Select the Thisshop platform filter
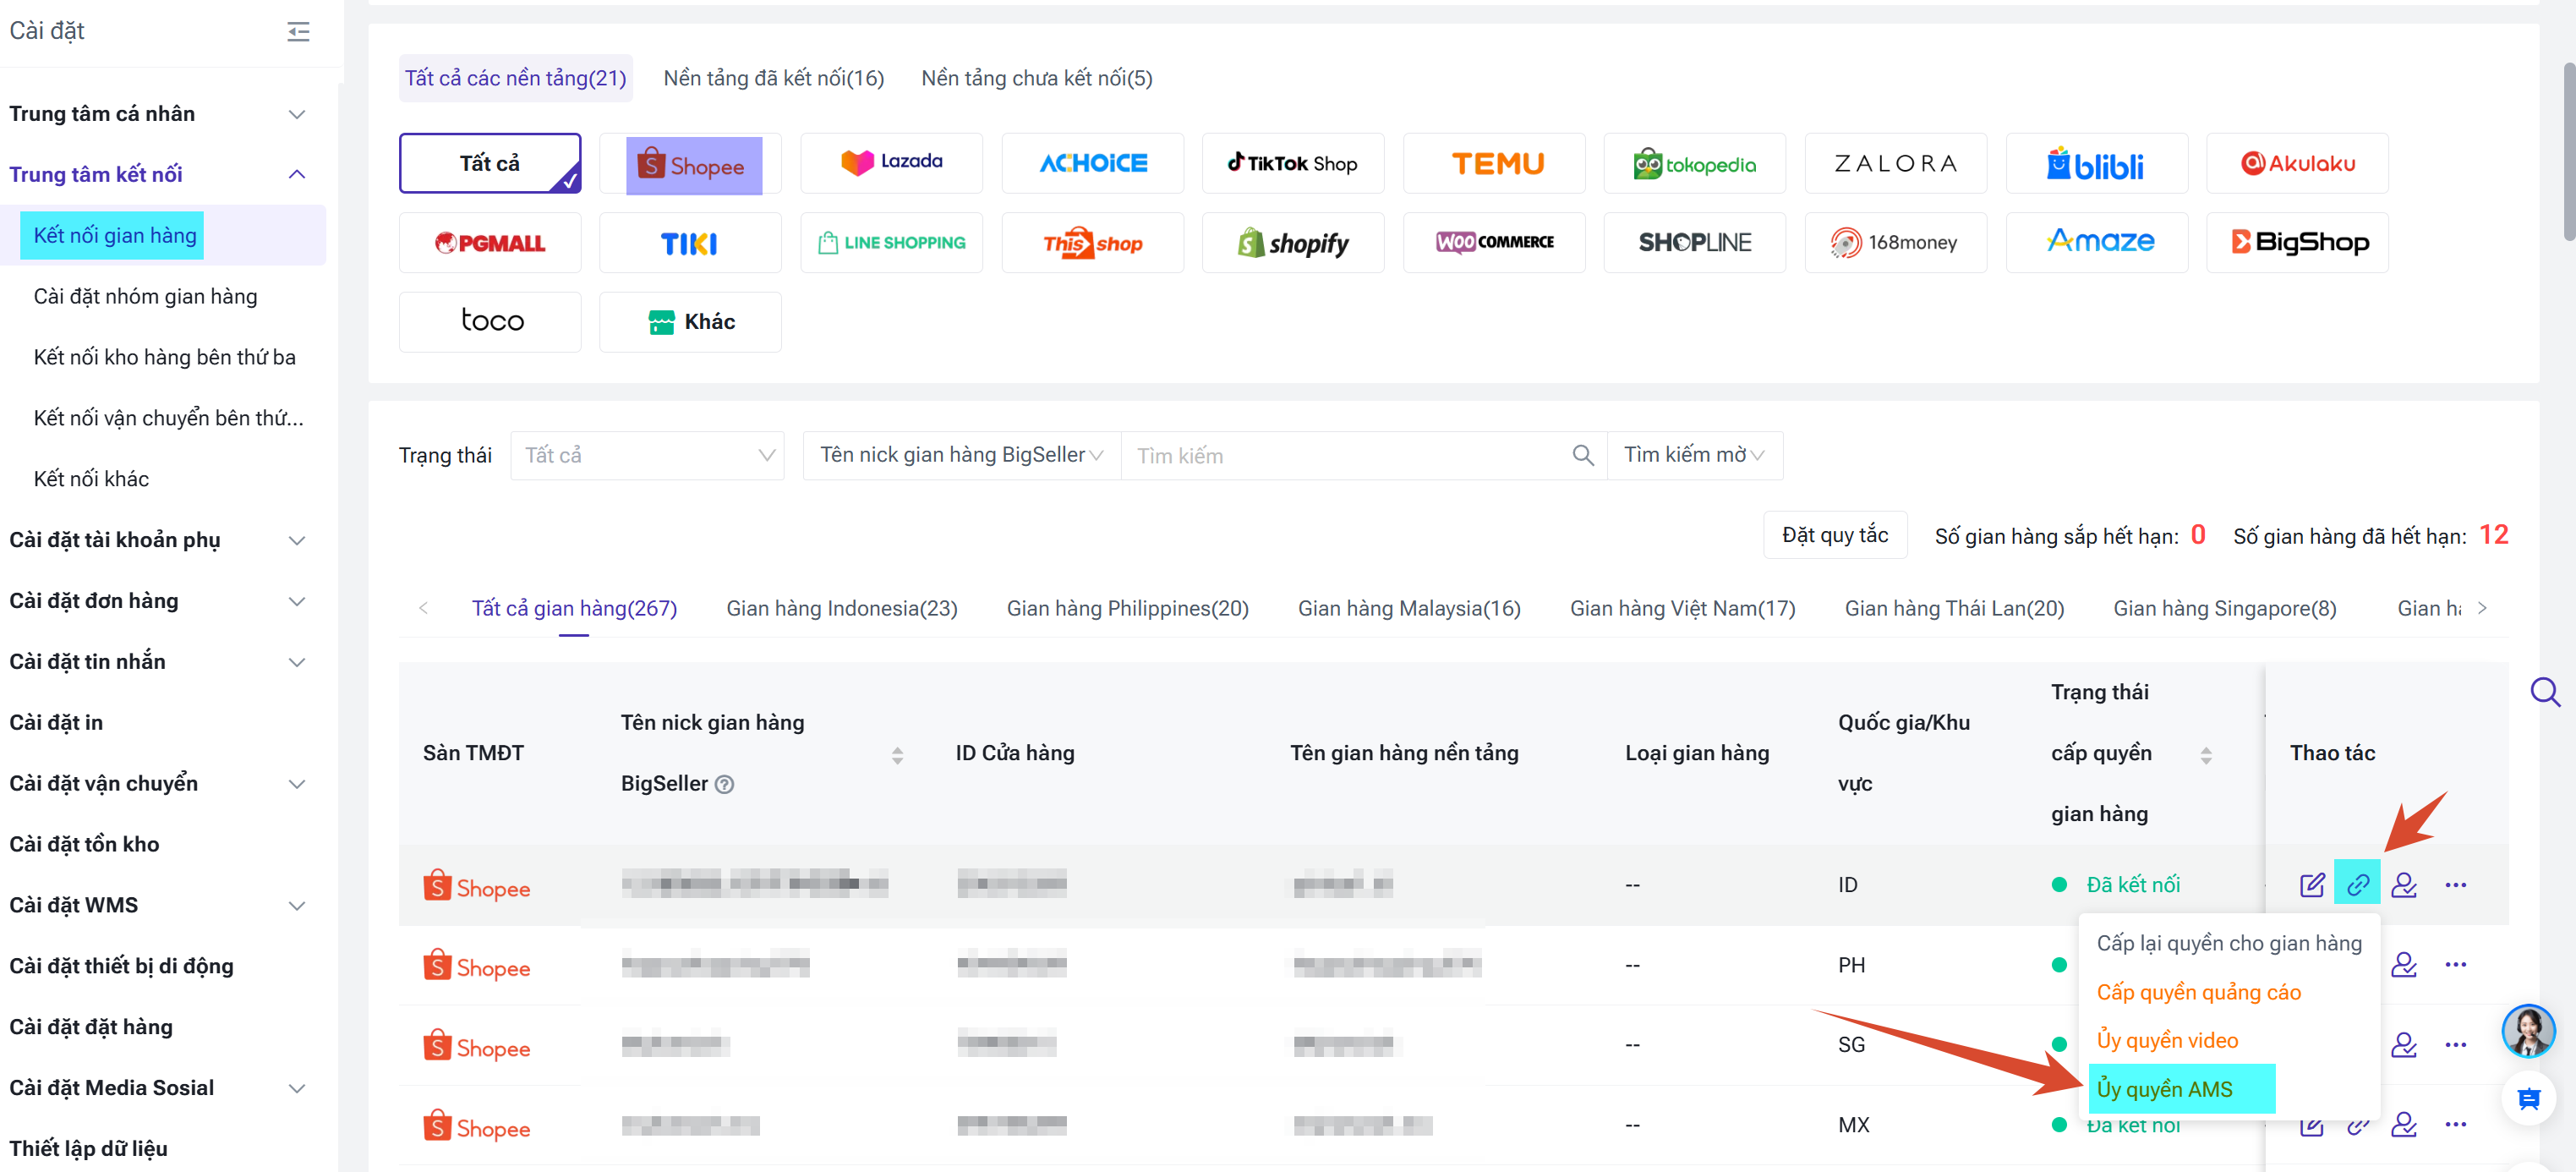2576x1172 pixels. [1093, 243]
